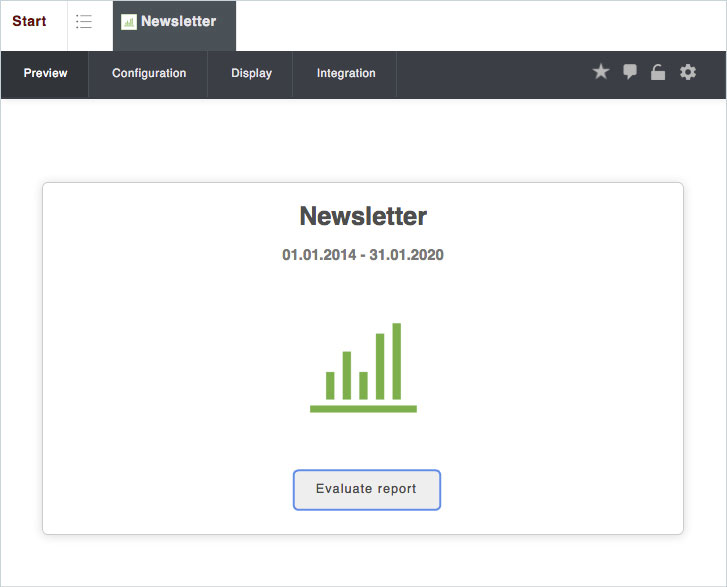The image size is (727, 587).
Task: Click the horizontal baseline of the chart graphic
Action: pyautogui.click(x=363, y=408)
